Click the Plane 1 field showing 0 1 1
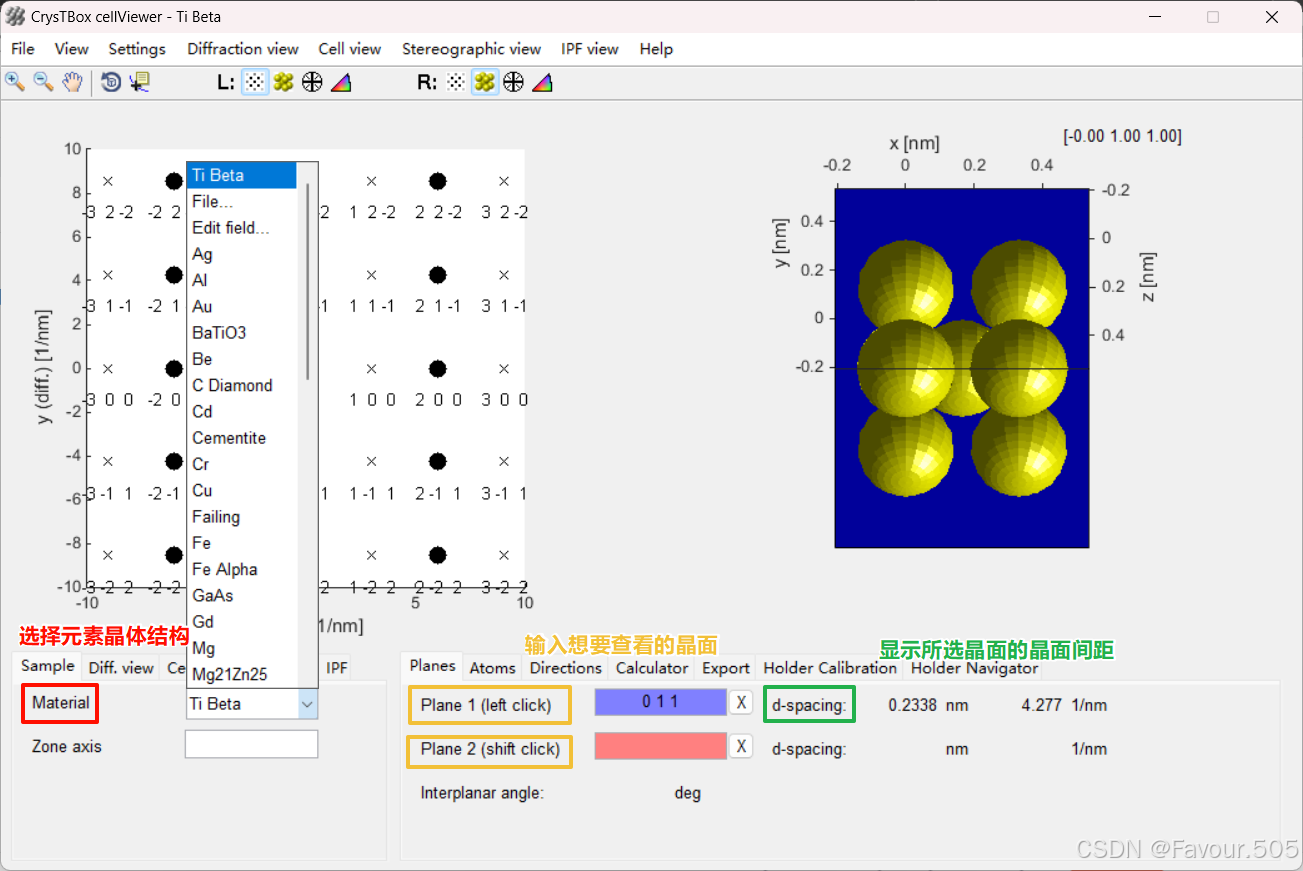 point(660,702)
